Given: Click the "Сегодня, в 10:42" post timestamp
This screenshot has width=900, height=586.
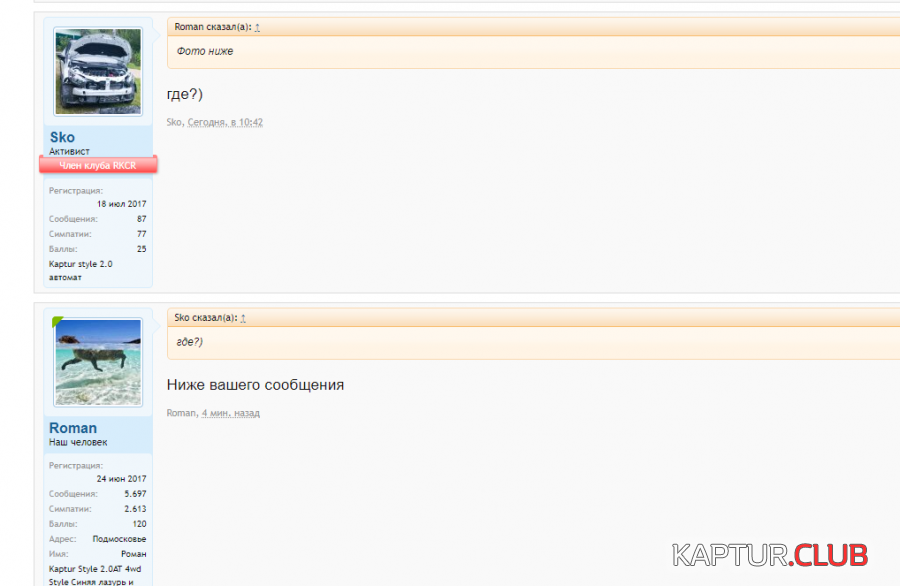Looking at the screenshot, I should [x=225, y=122].
